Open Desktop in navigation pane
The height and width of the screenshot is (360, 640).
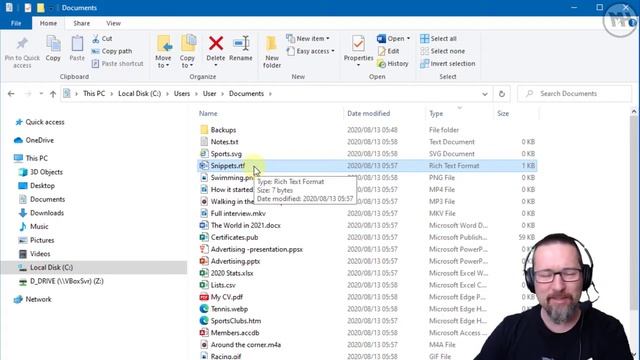tap(37, 186)
